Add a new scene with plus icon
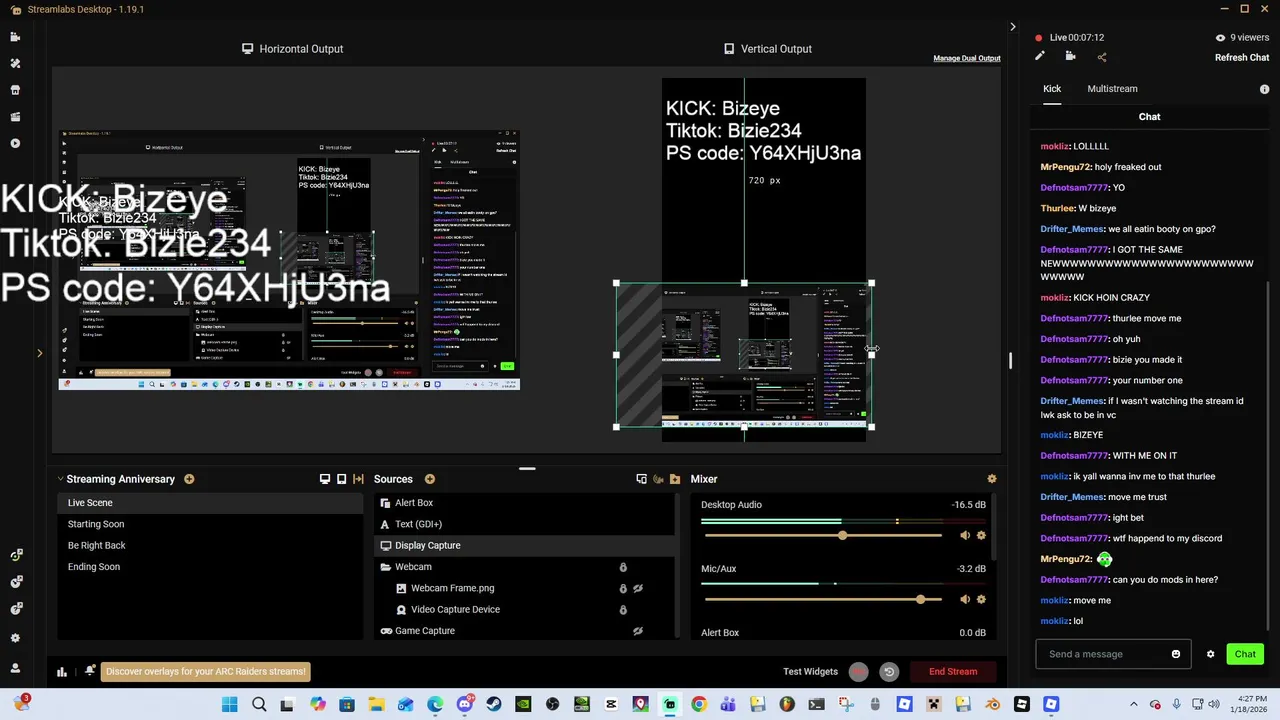This screenshot has height=720, width=1280. pos(189,479)
